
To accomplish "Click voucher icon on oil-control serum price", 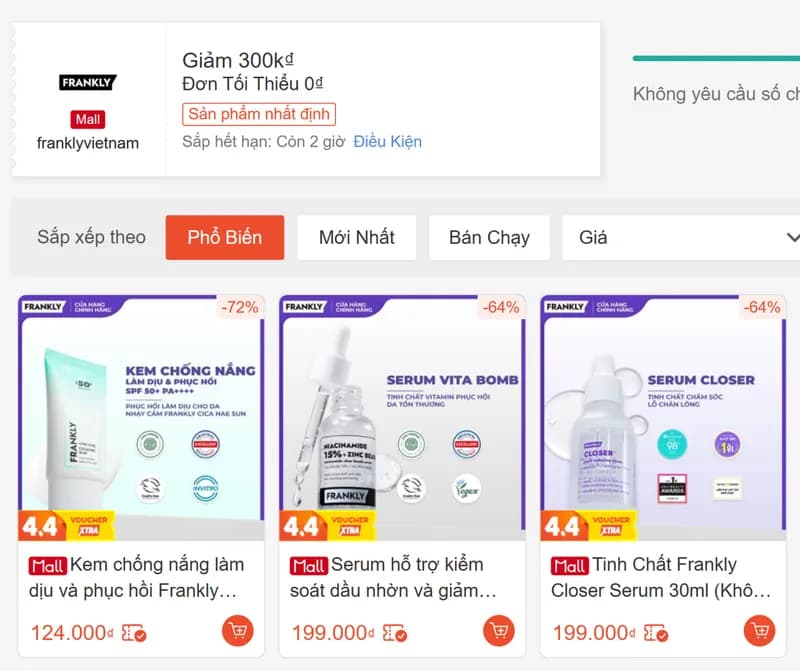I will tap(396, 633).
